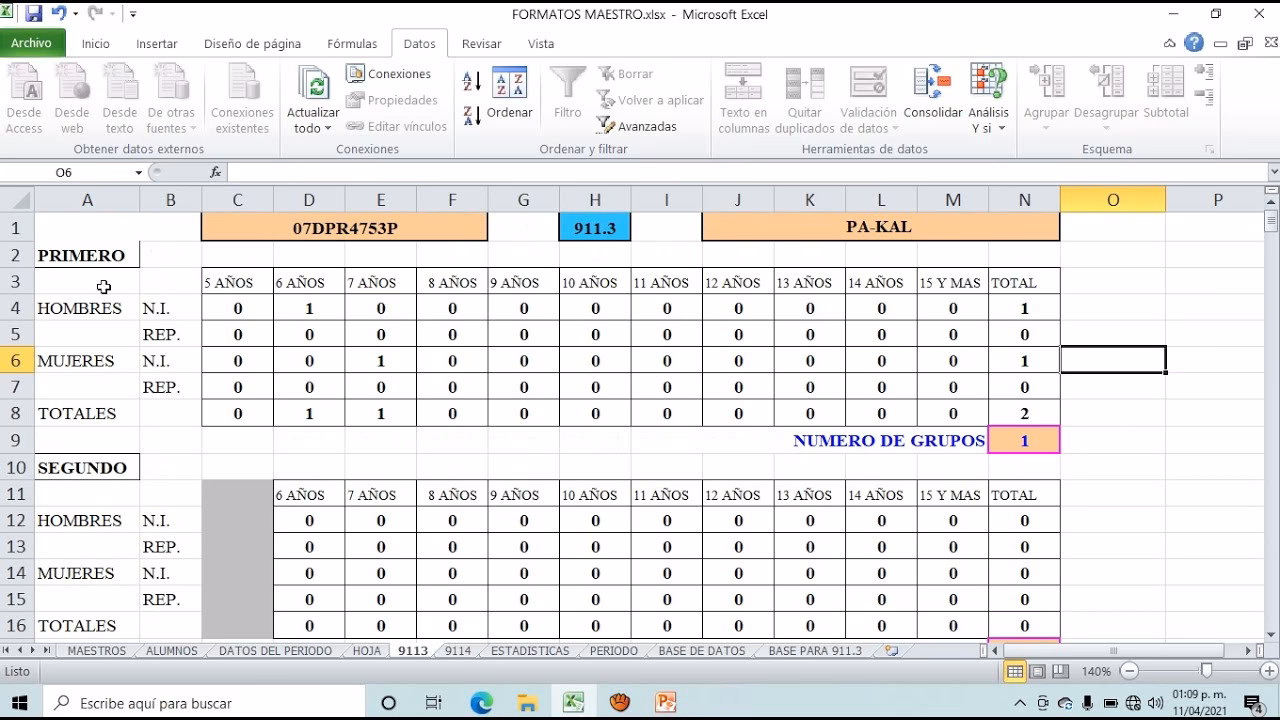Select the Ordenar A-Z sort icon

pyautogui.click(x=470, y=80)
